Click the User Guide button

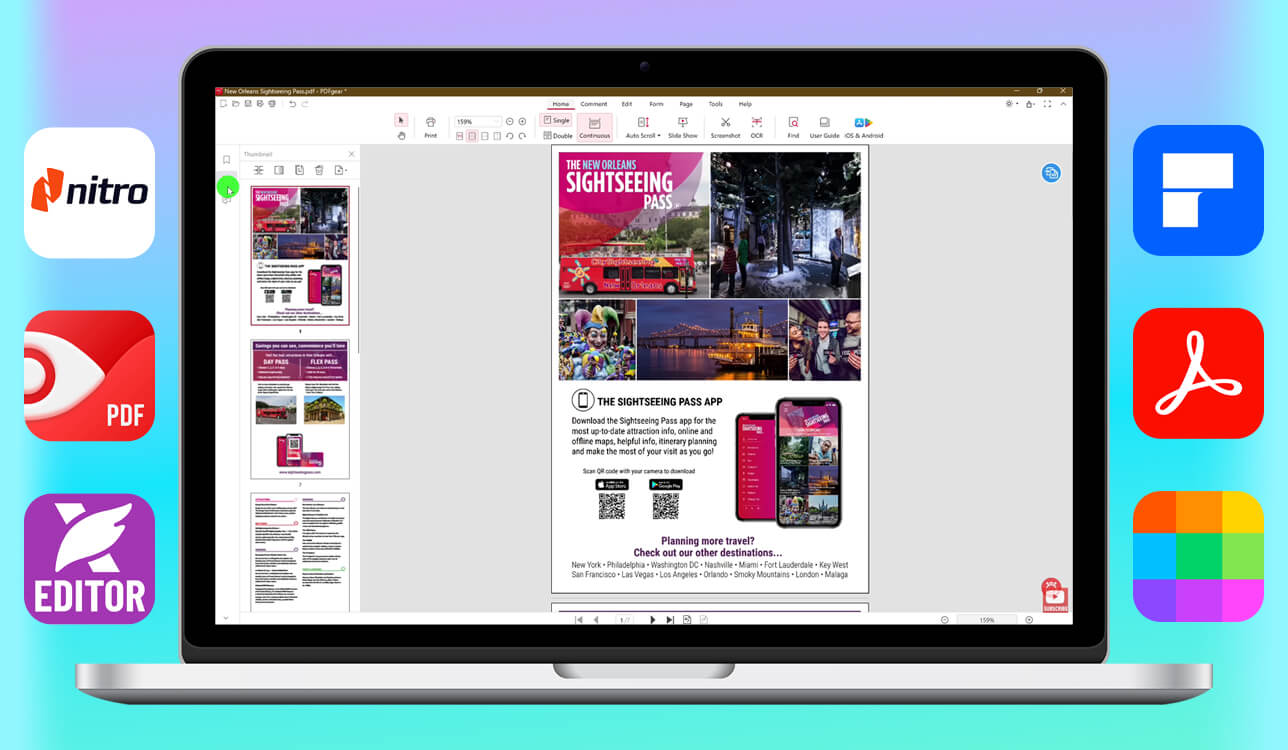824,127
